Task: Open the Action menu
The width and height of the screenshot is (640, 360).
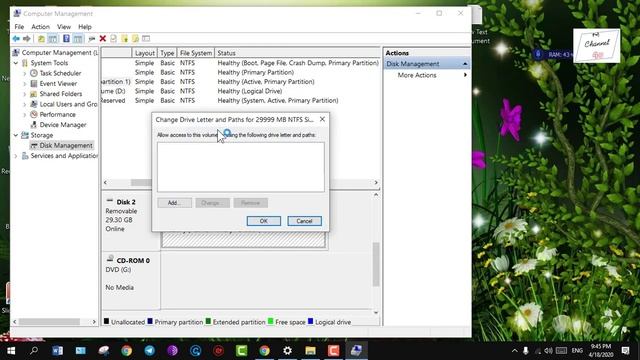Action: 40,27
